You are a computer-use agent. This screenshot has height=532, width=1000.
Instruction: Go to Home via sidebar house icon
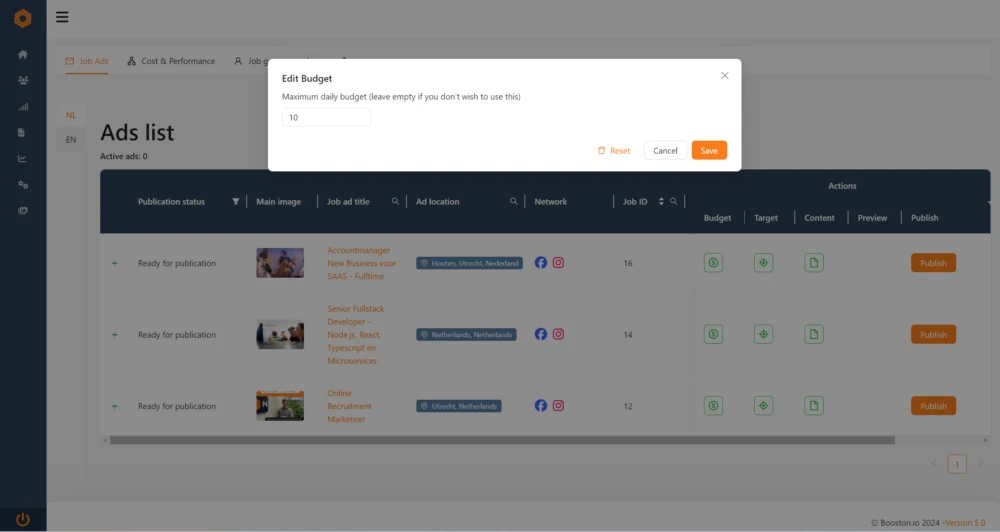(x=23, y=55)
